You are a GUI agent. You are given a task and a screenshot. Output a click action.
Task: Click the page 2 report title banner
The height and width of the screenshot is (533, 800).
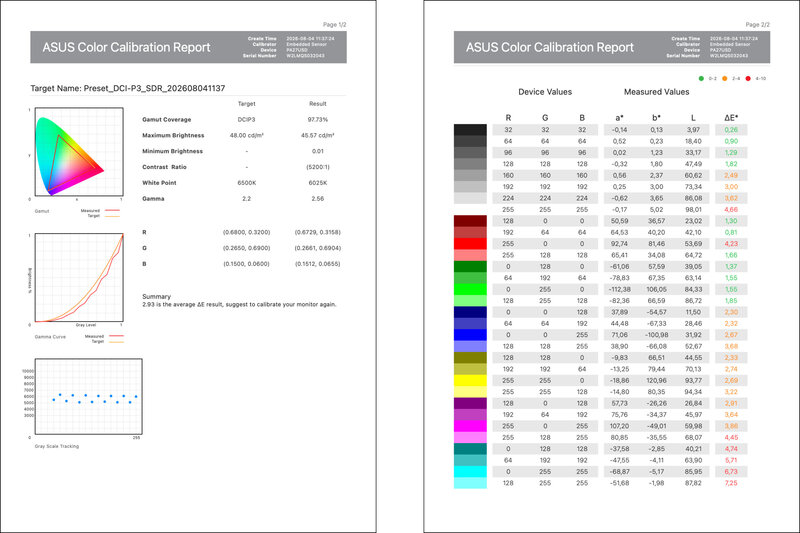click(612, 47)
